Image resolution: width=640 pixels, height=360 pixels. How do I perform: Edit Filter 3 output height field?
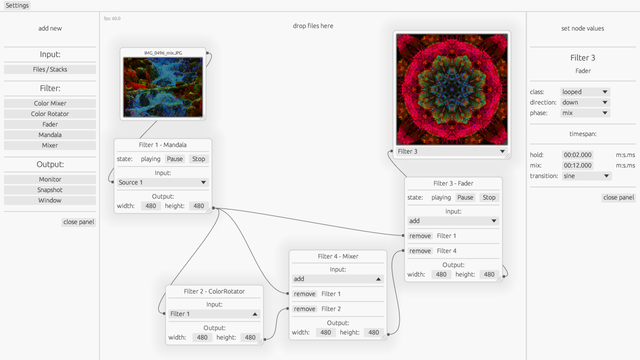point(489,275)
